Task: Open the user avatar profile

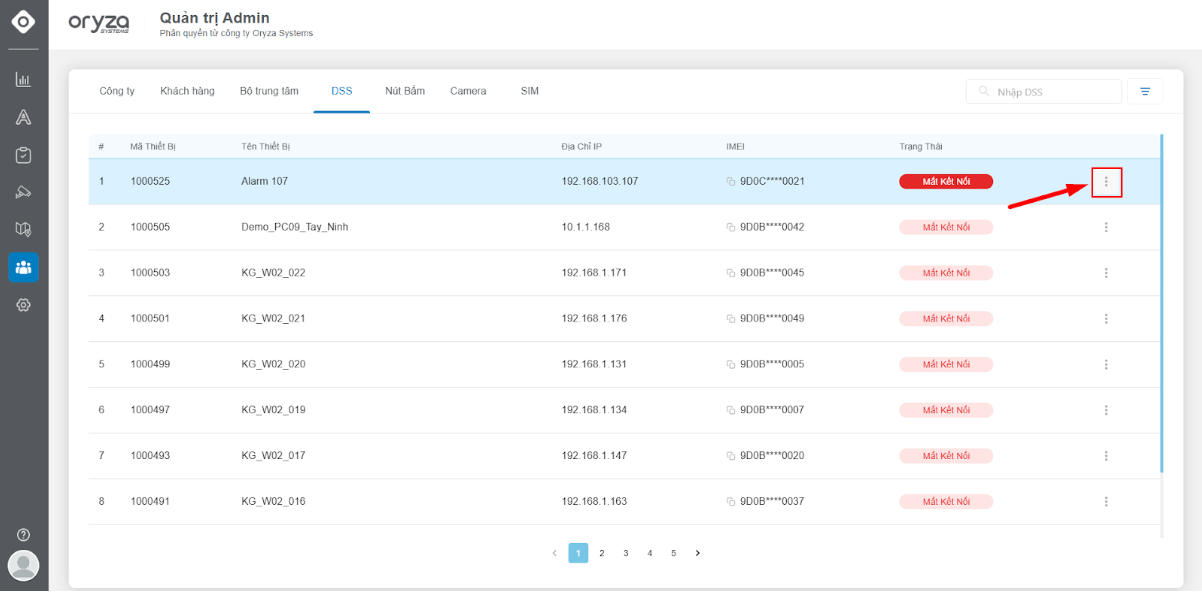Action: (23, 566)
